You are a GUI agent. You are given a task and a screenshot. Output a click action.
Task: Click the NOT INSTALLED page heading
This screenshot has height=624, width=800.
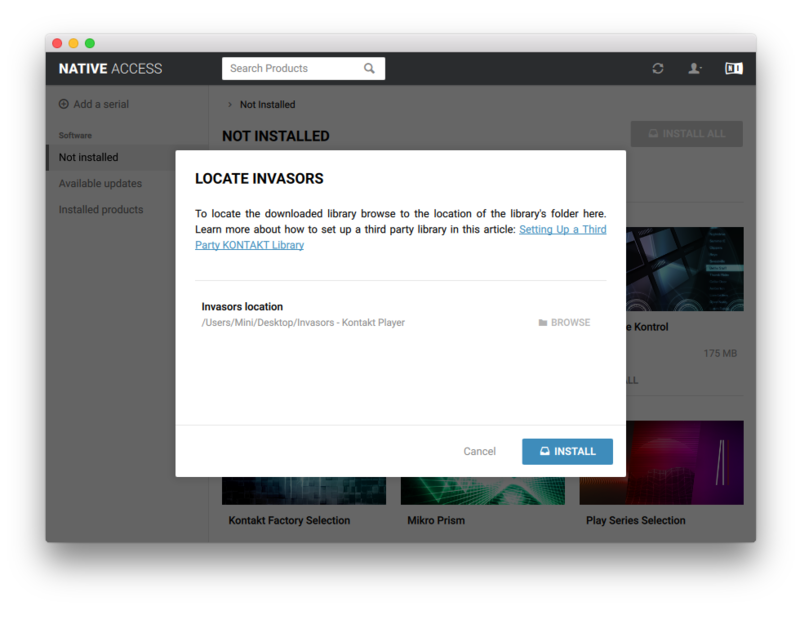[276, 136]
